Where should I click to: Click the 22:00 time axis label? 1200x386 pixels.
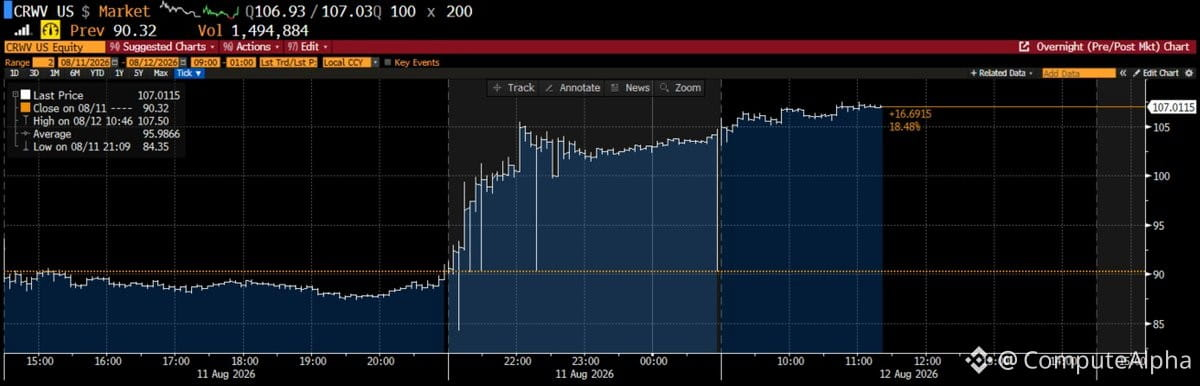coord(517,360)
